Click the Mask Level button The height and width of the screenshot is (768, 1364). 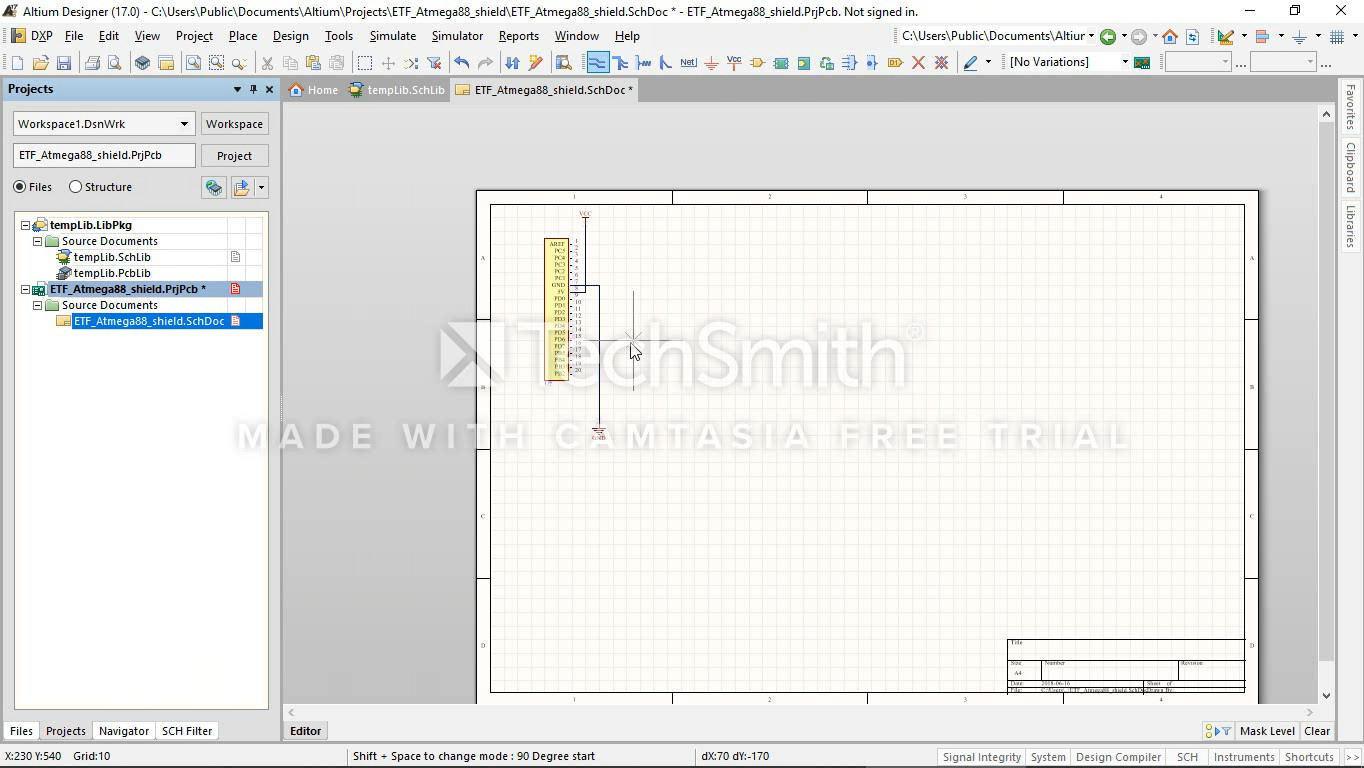[1267, 731]
